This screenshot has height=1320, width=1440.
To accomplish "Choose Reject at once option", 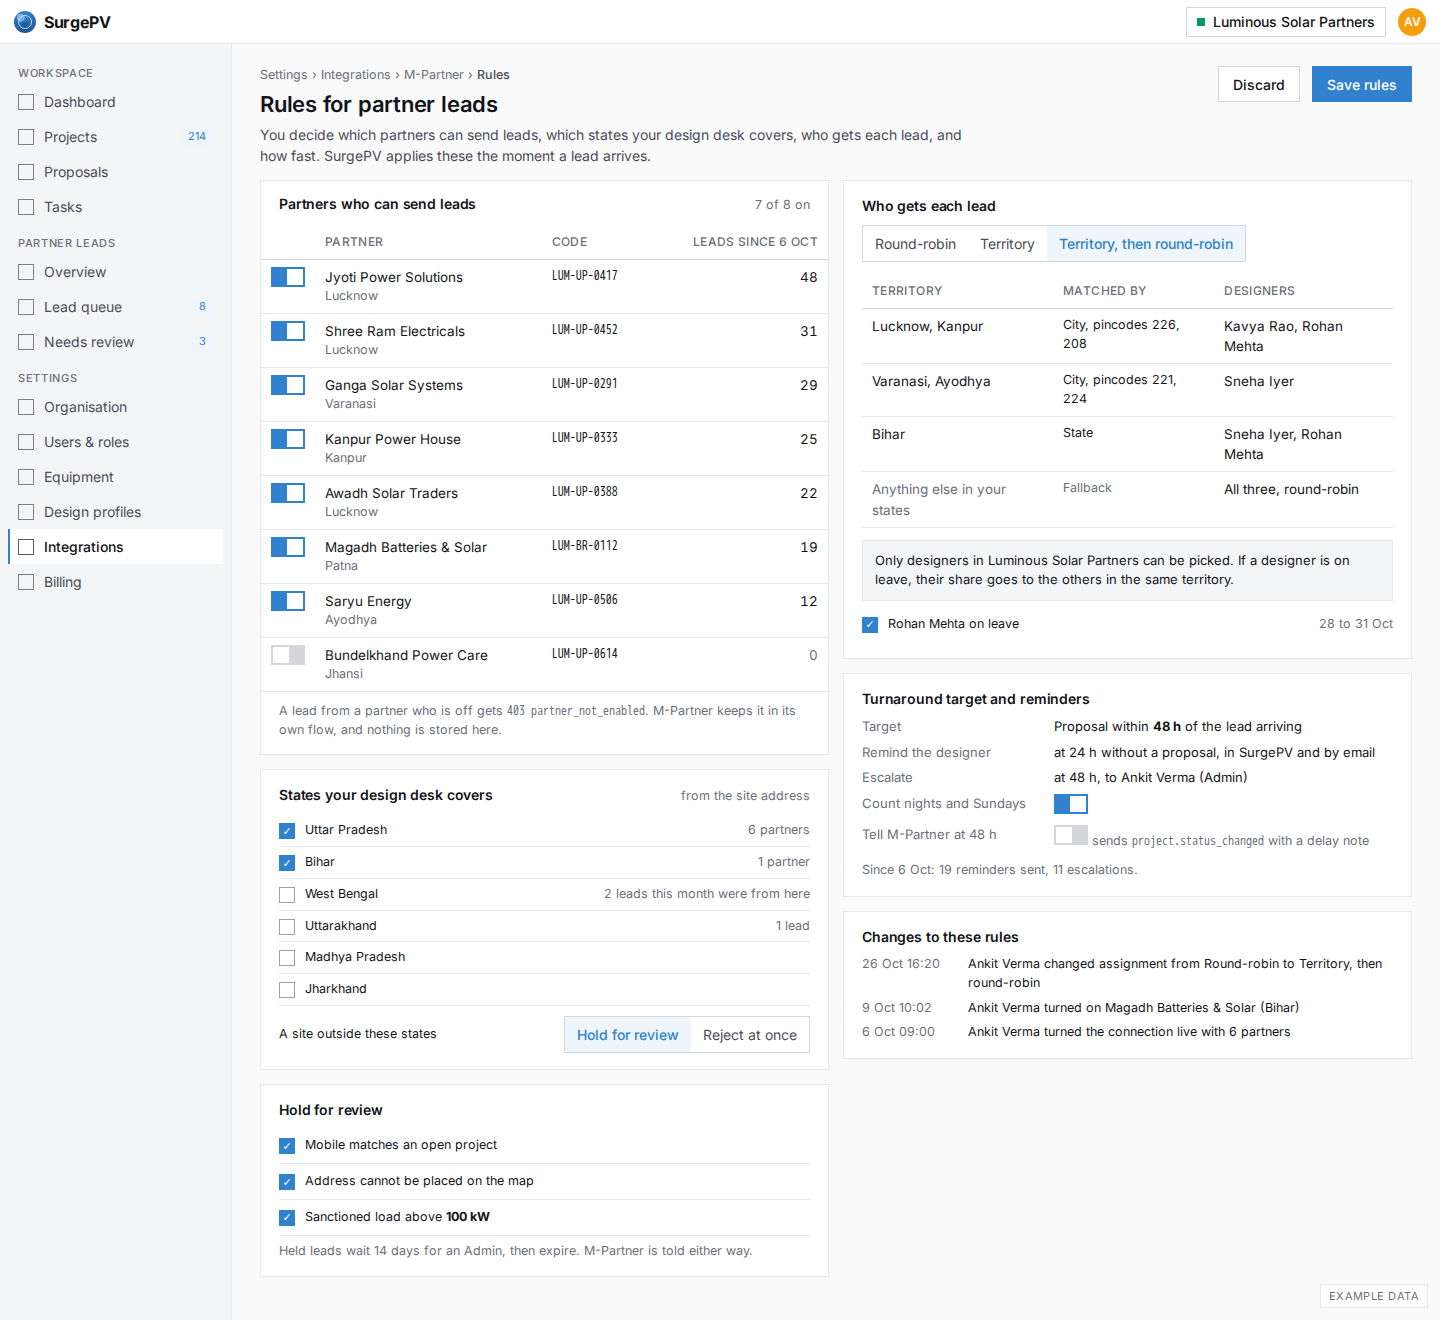I will click(x=750, y=1035).
